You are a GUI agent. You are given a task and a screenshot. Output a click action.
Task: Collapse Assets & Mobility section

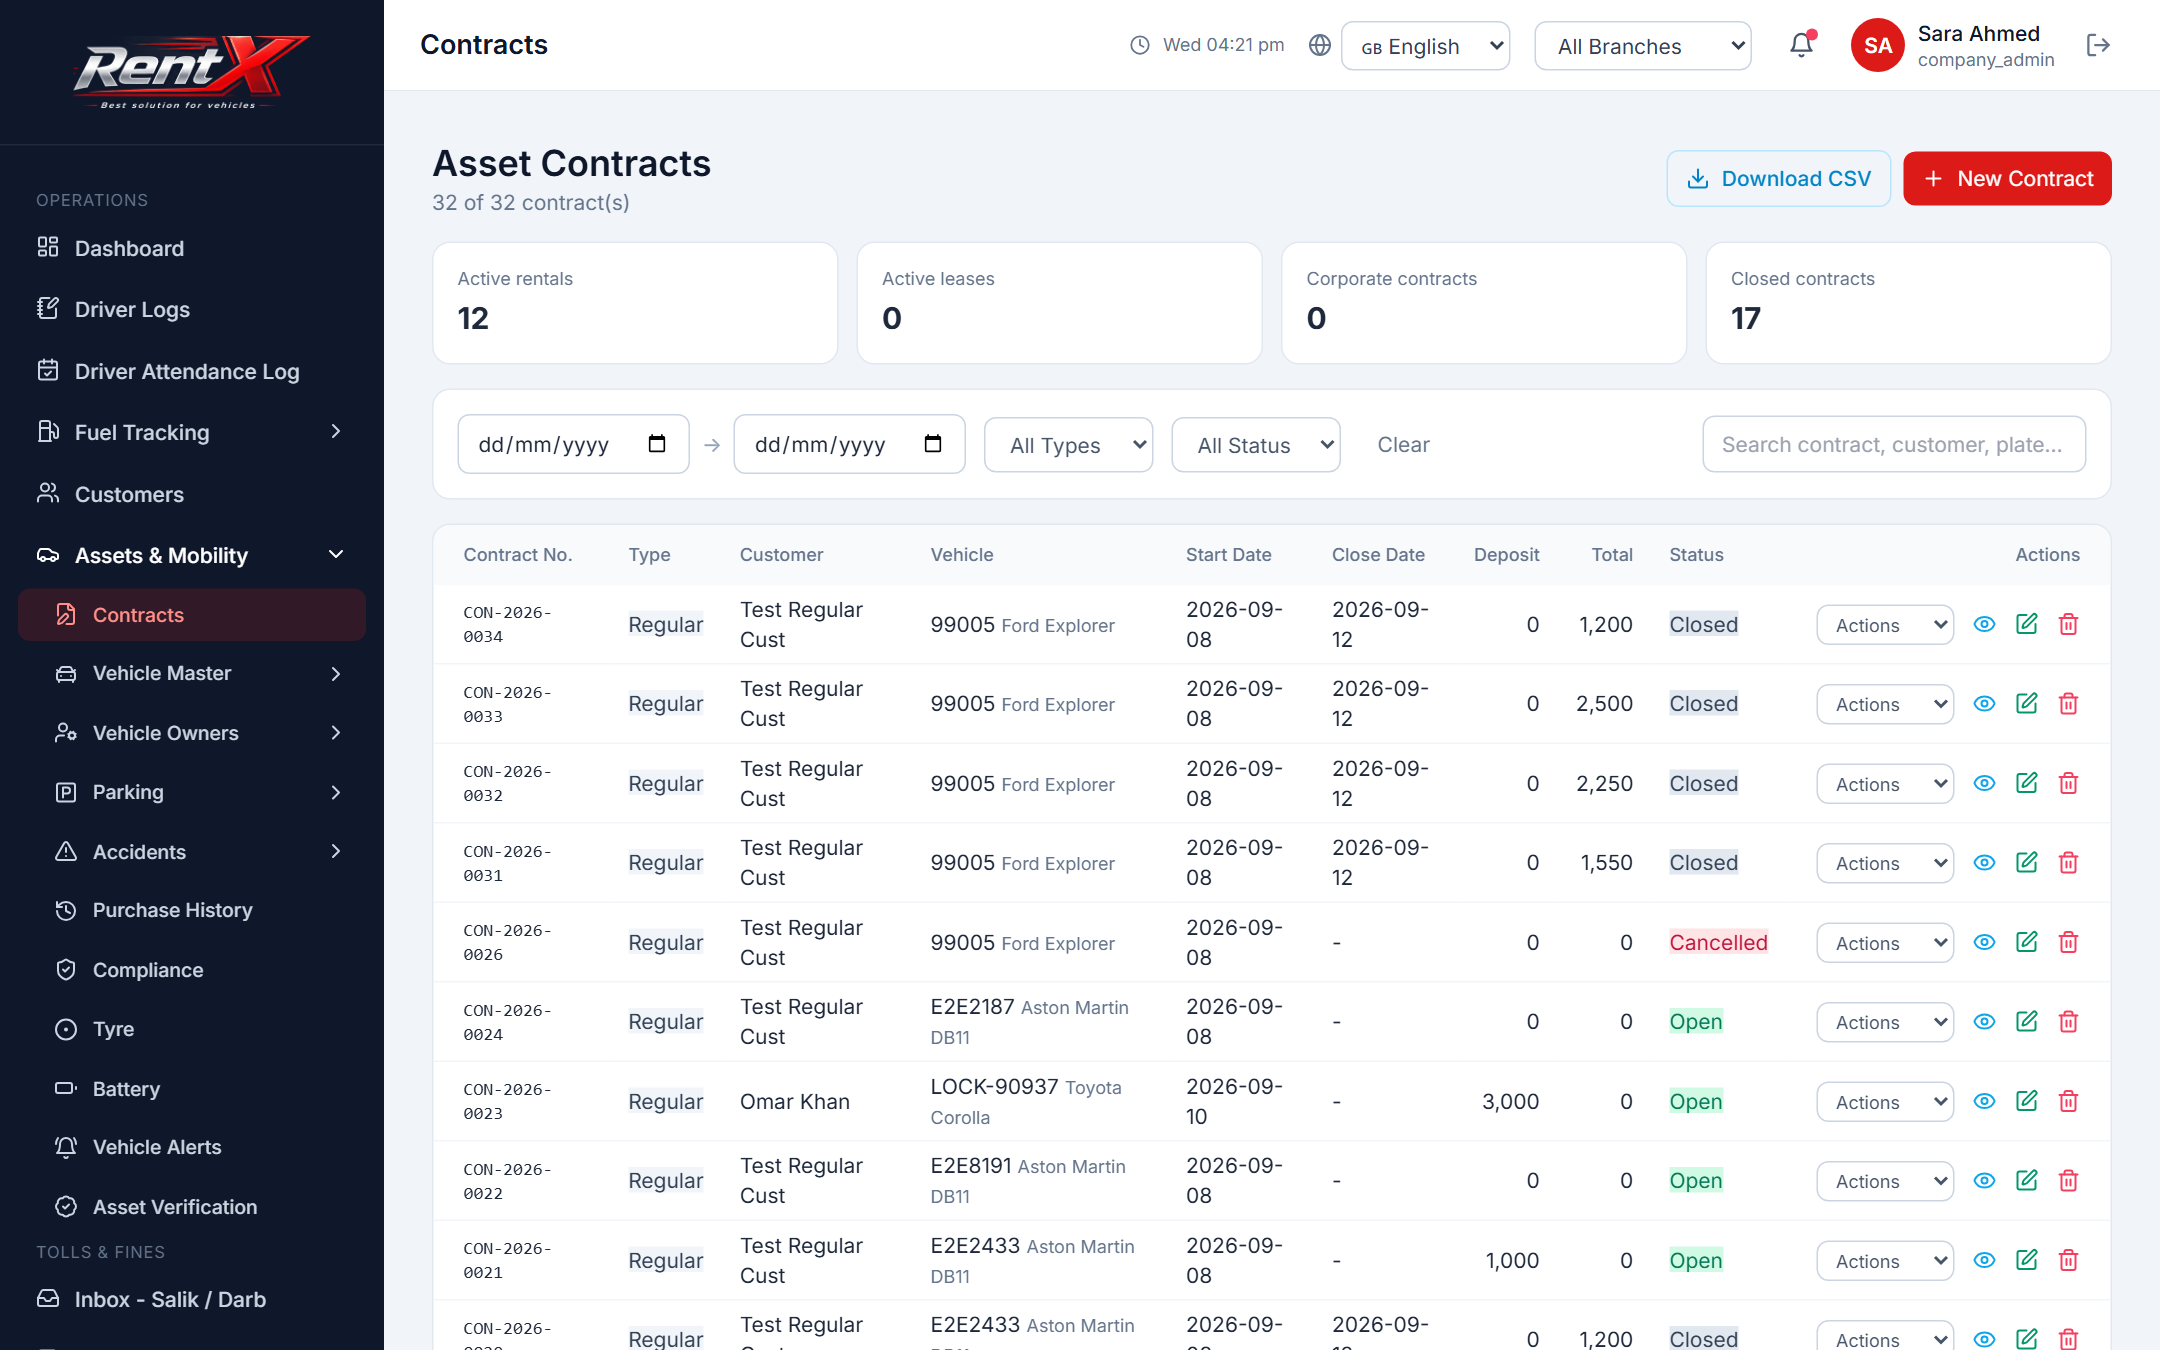tap(191, 555)
